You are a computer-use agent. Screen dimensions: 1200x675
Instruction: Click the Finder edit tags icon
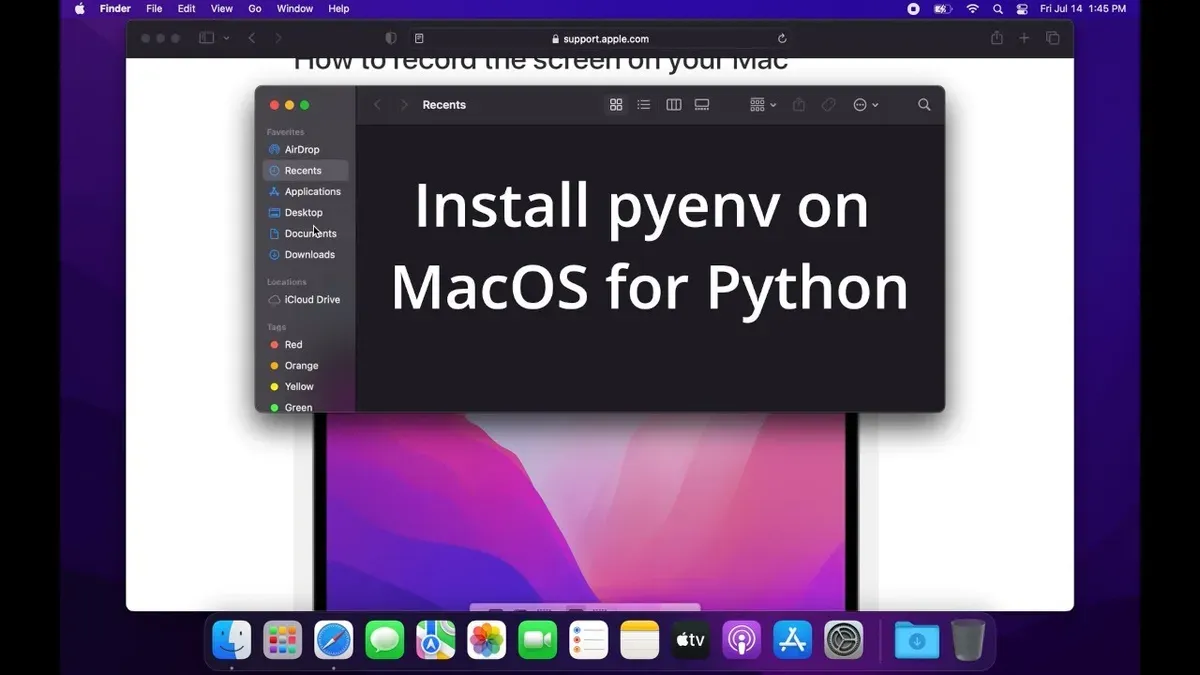pos(829,105)
